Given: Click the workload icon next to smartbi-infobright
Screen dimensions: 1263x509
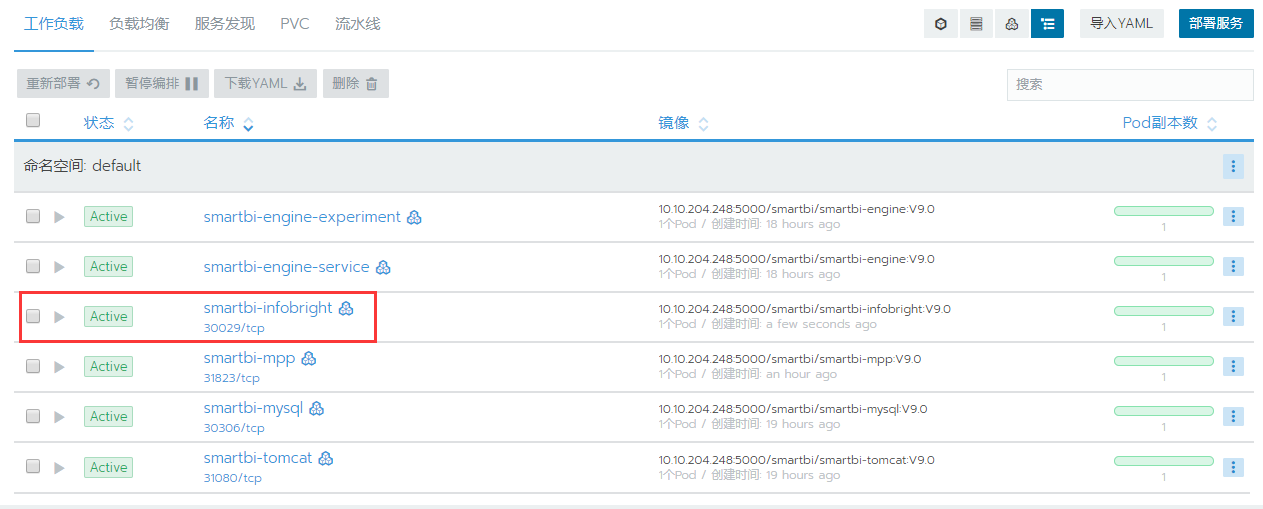Looking at the screenshot, I should tap(346, 308).
